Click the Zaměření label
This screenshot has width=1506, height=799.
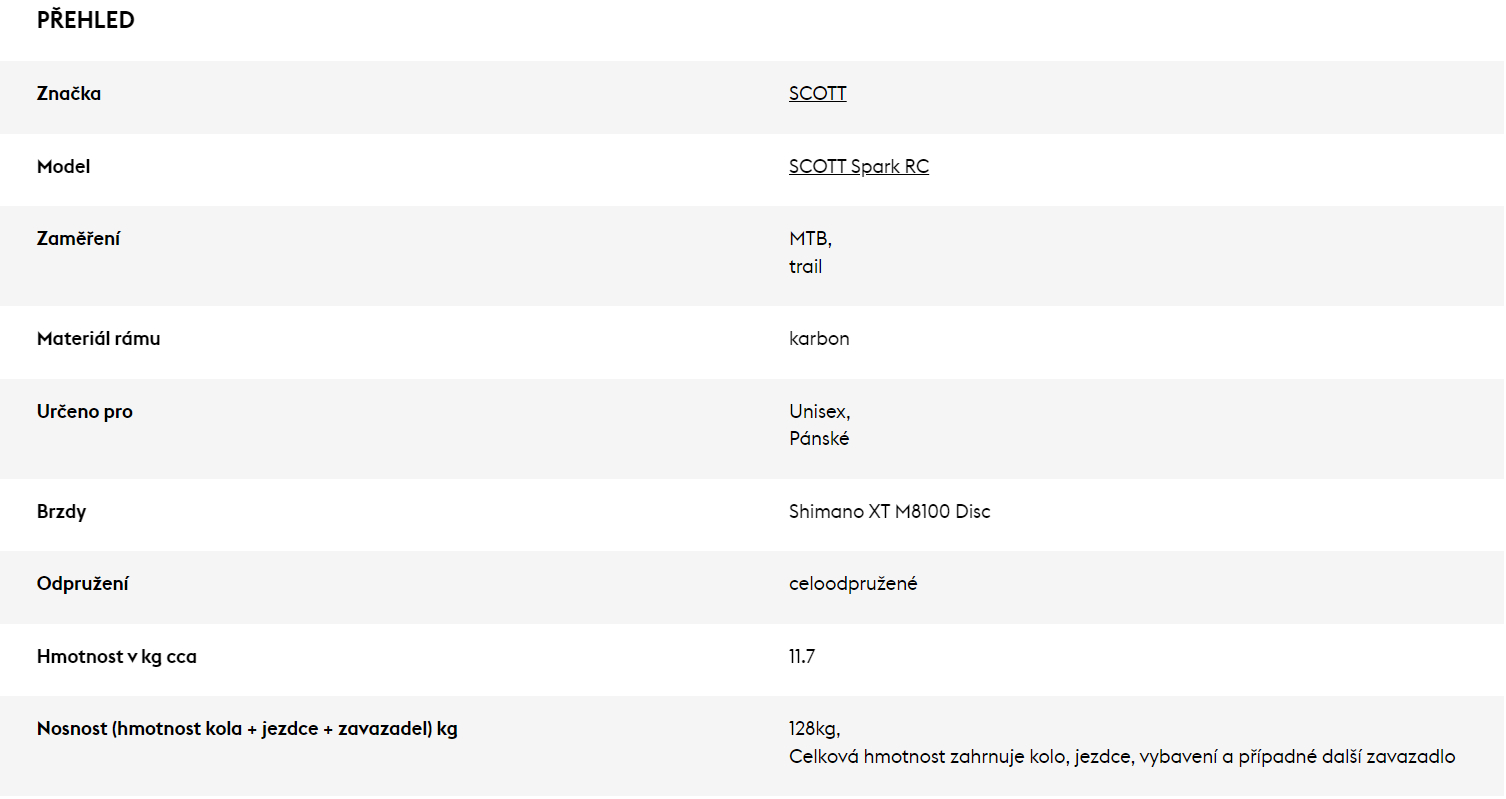78,239
